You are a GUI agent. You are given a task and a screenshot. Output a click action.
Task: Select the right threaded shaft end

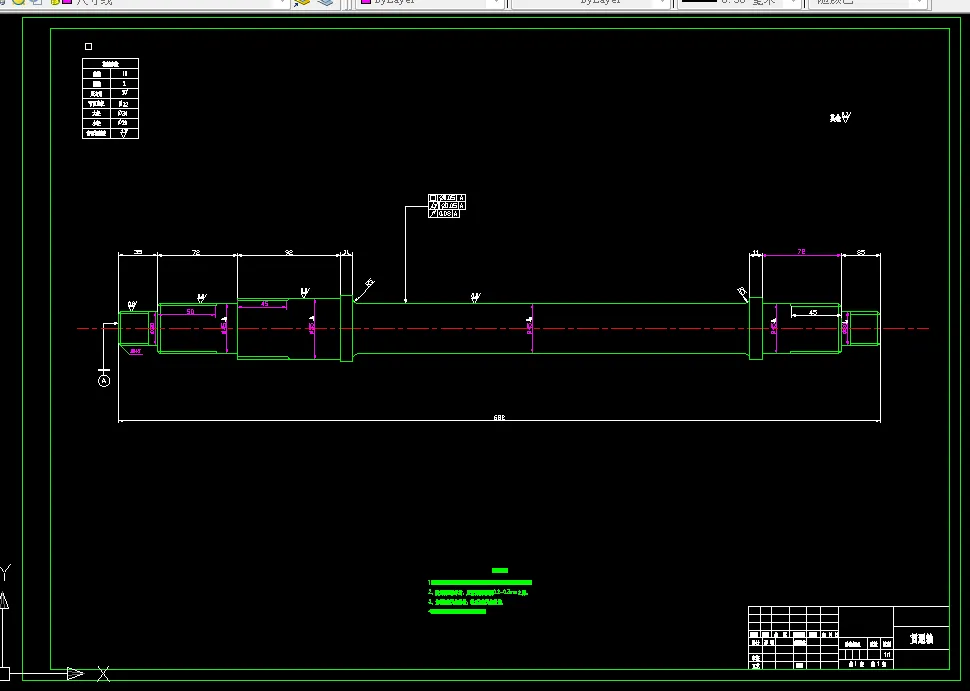coord(864,328)
